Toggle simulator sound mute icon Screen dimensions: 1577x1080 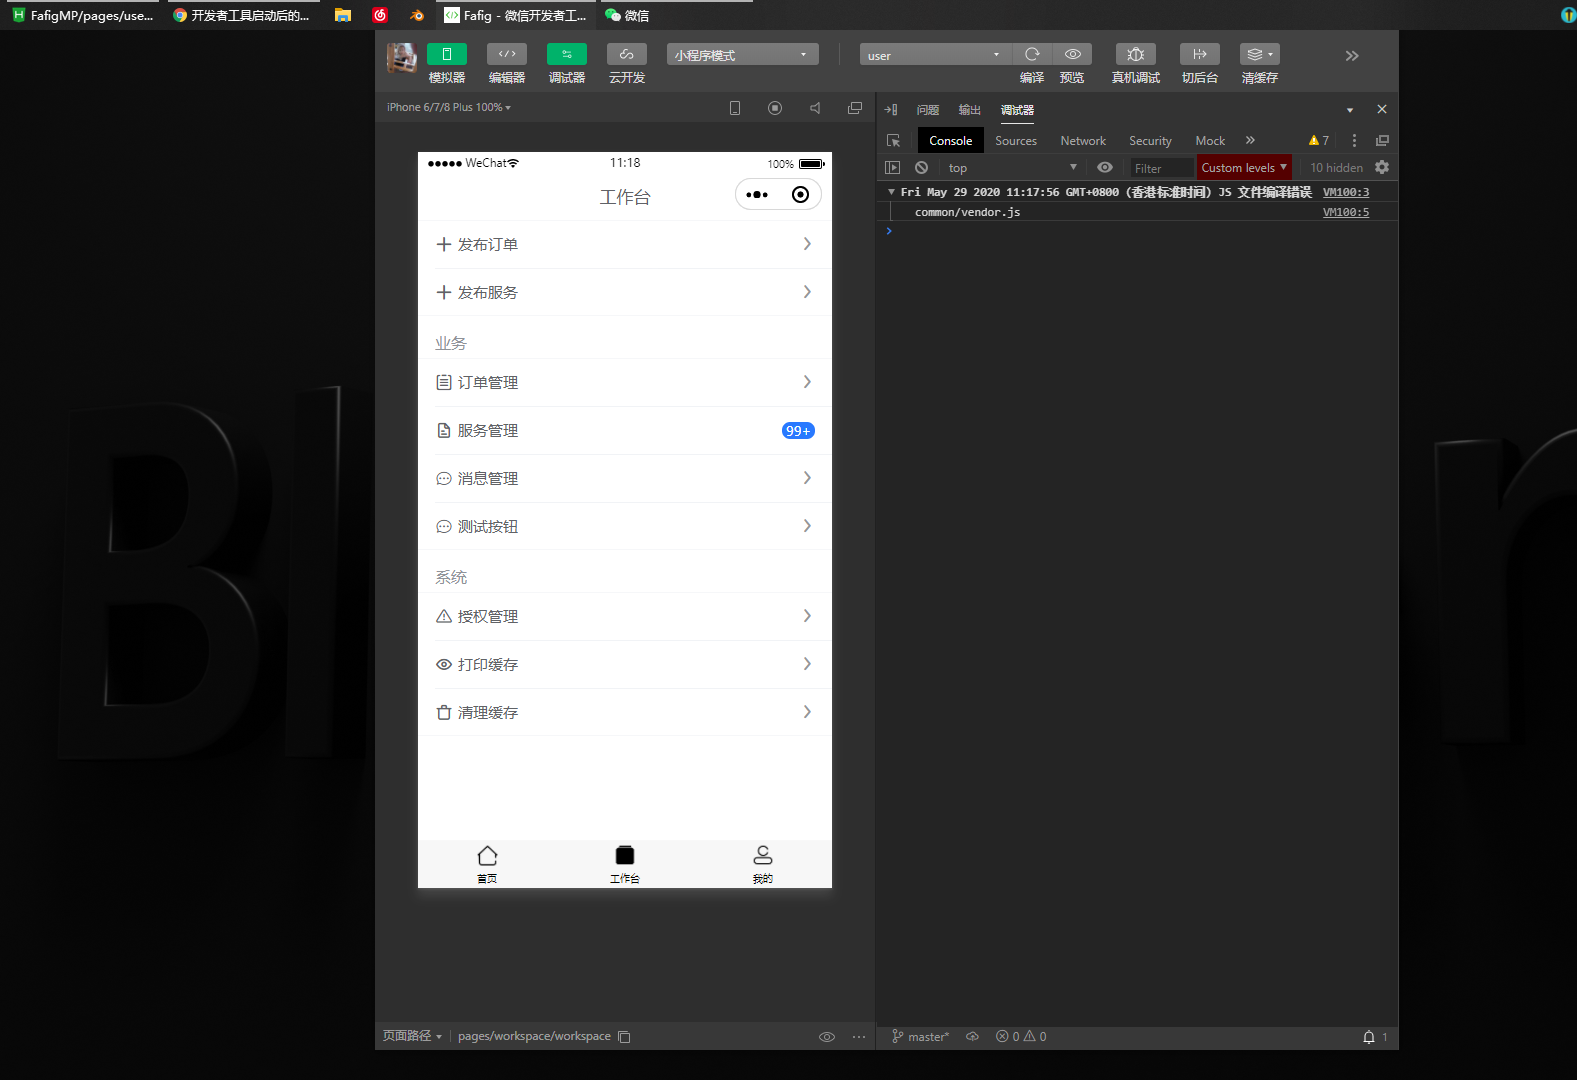(815, 108)
